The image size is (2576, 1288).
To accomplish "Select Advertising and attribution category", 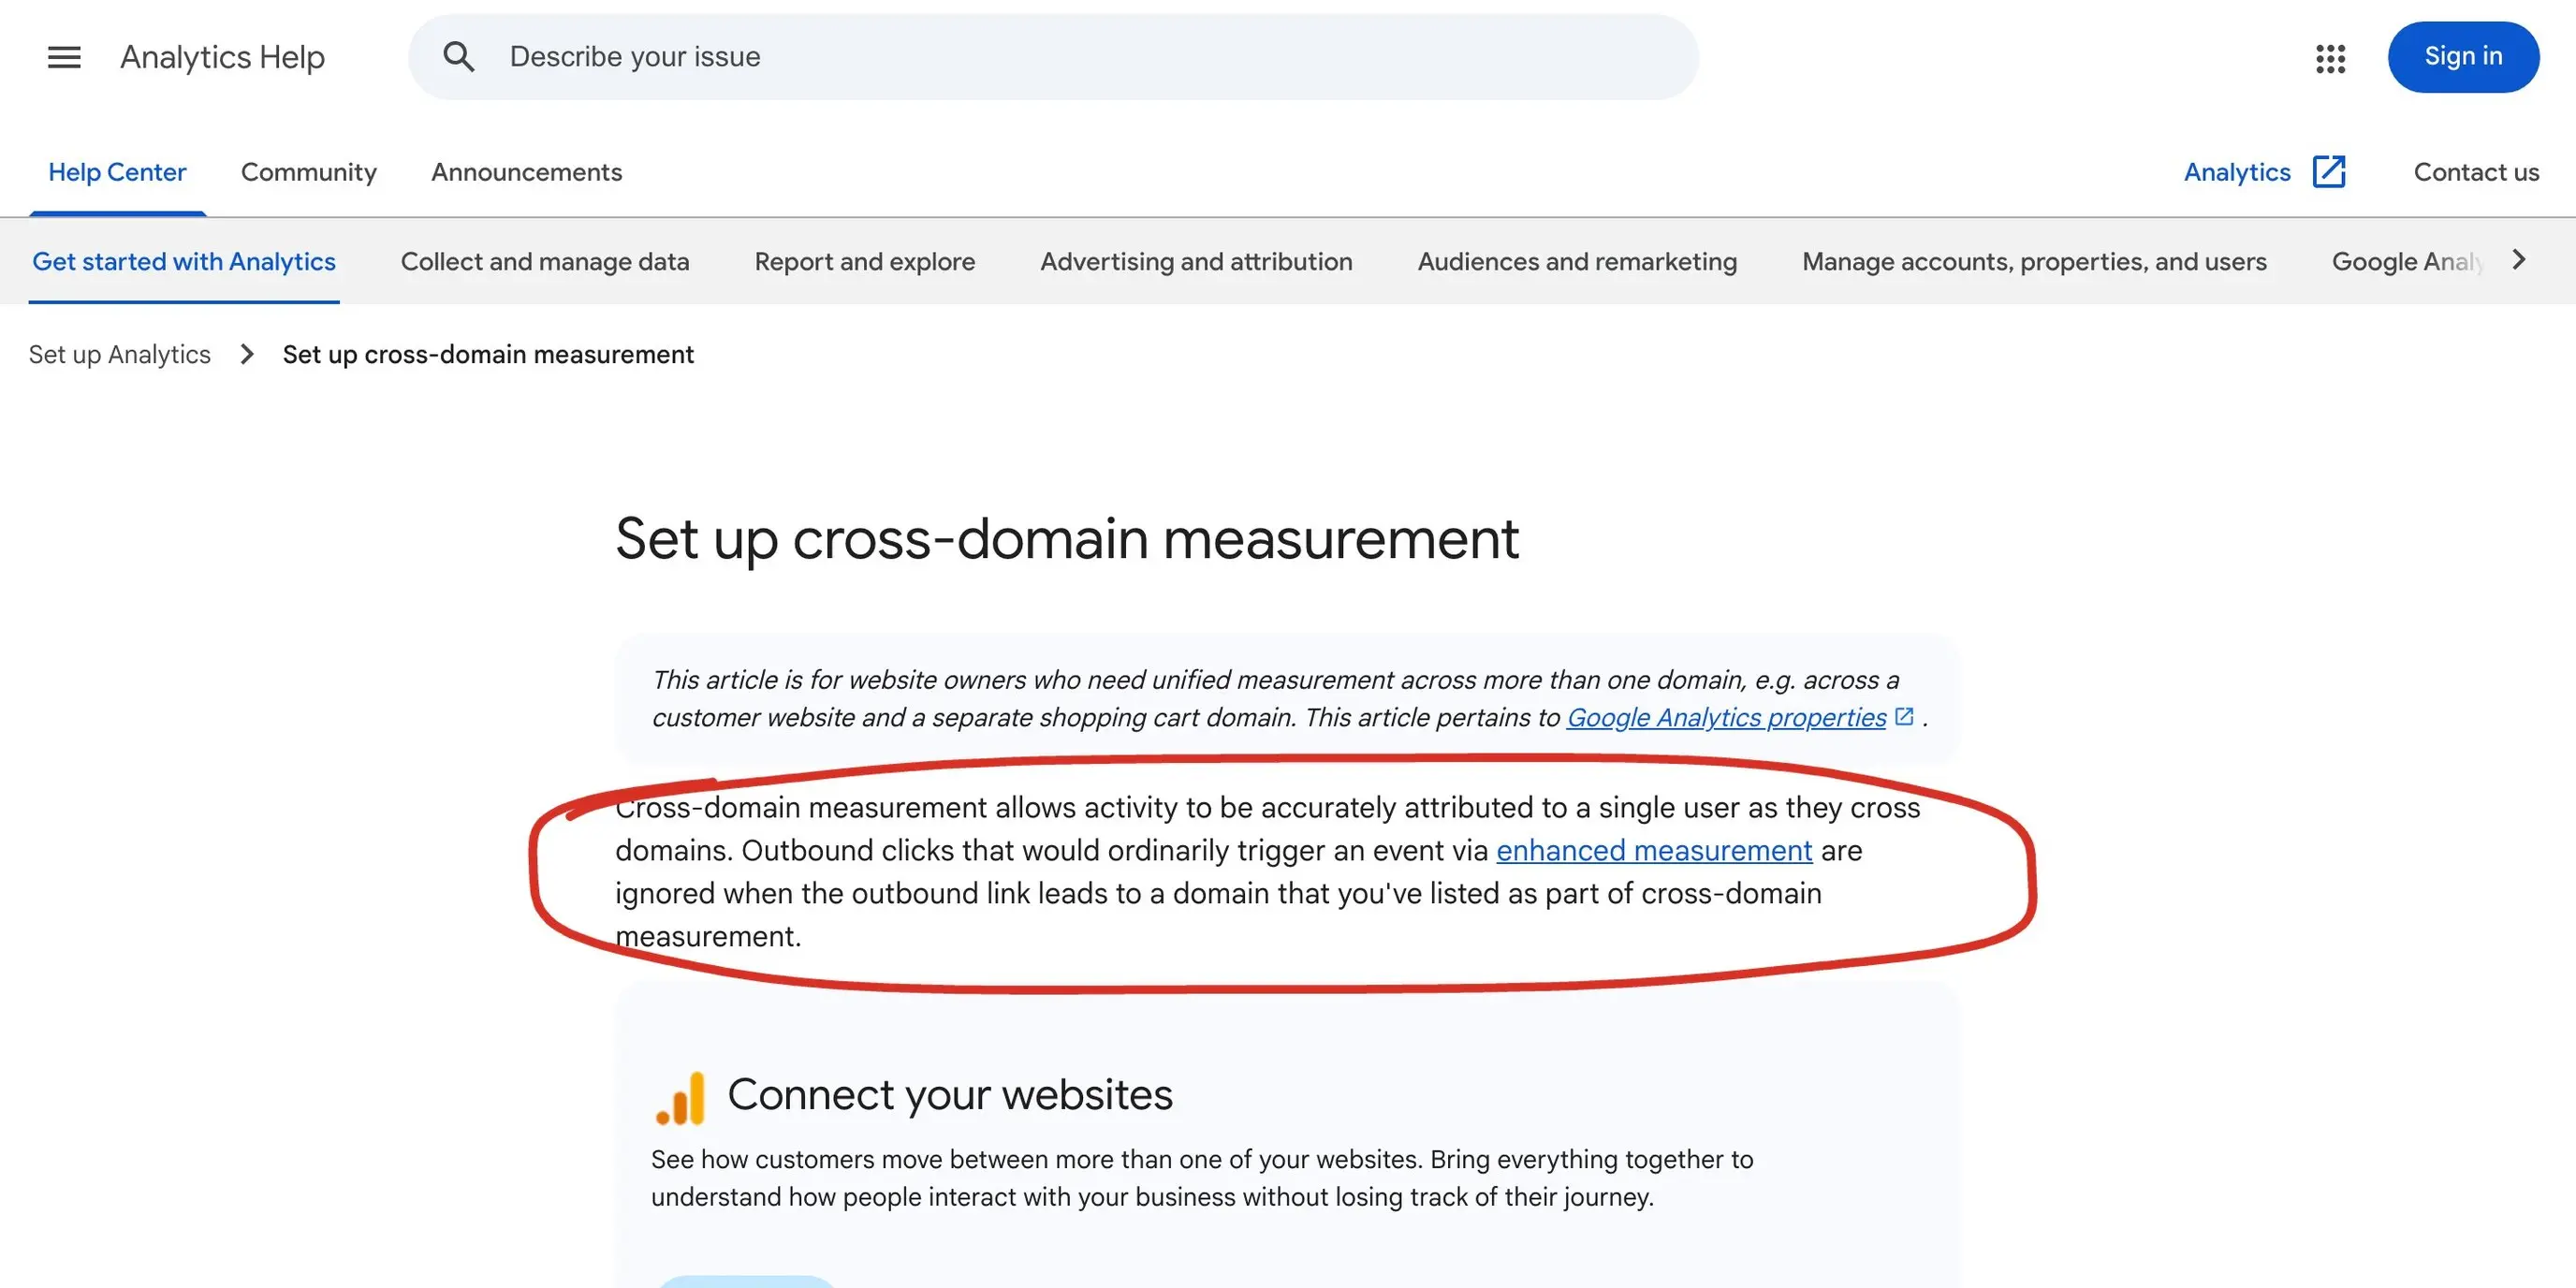I will click(x=1196, y=261).
